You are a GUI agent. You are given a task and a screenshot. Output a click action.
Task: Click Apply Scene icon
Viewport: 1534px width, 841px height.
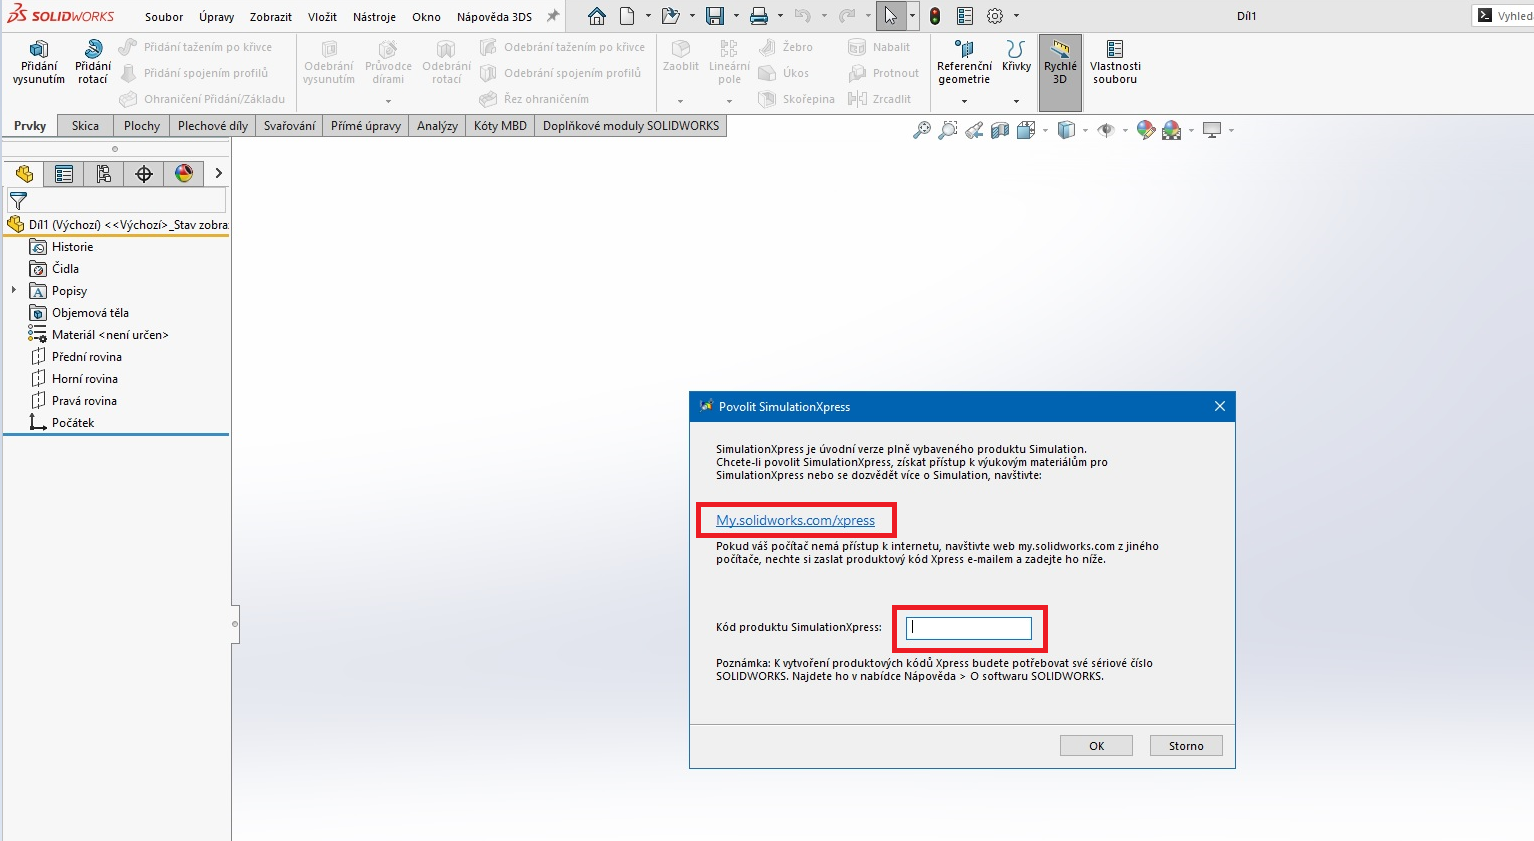[x=1172, y=130]
